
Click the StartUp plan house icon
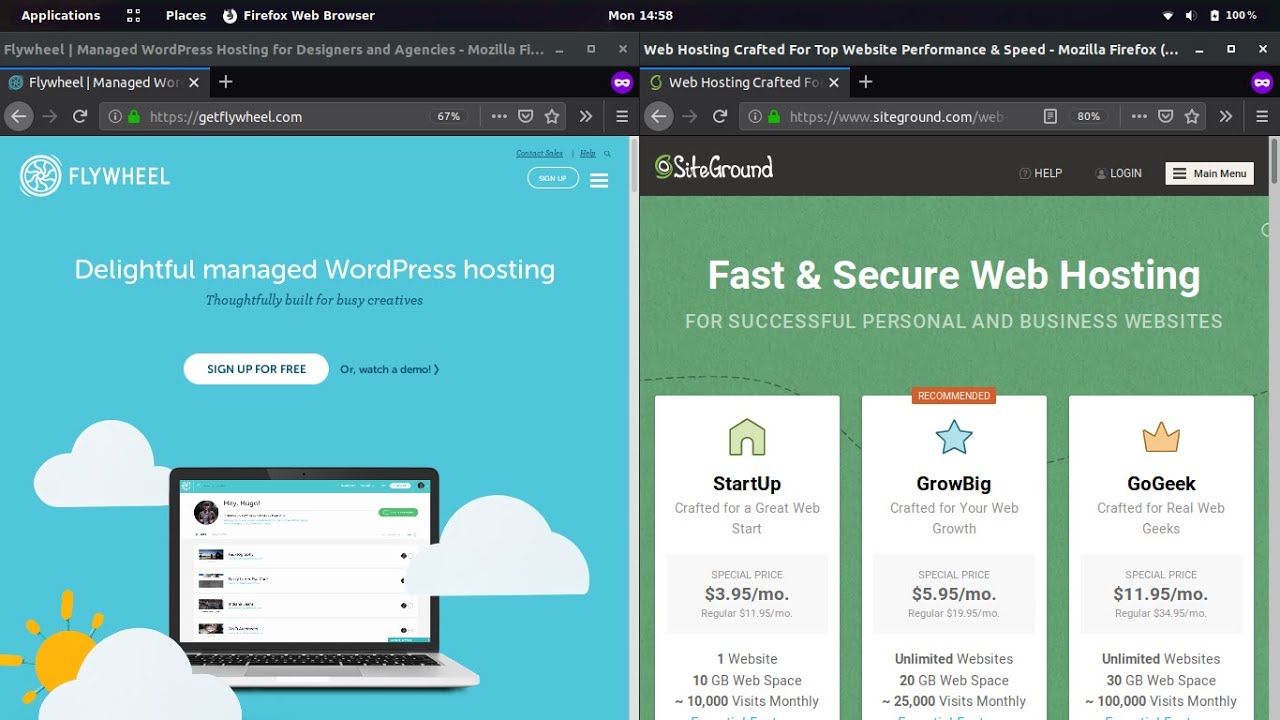pos(747,437)
